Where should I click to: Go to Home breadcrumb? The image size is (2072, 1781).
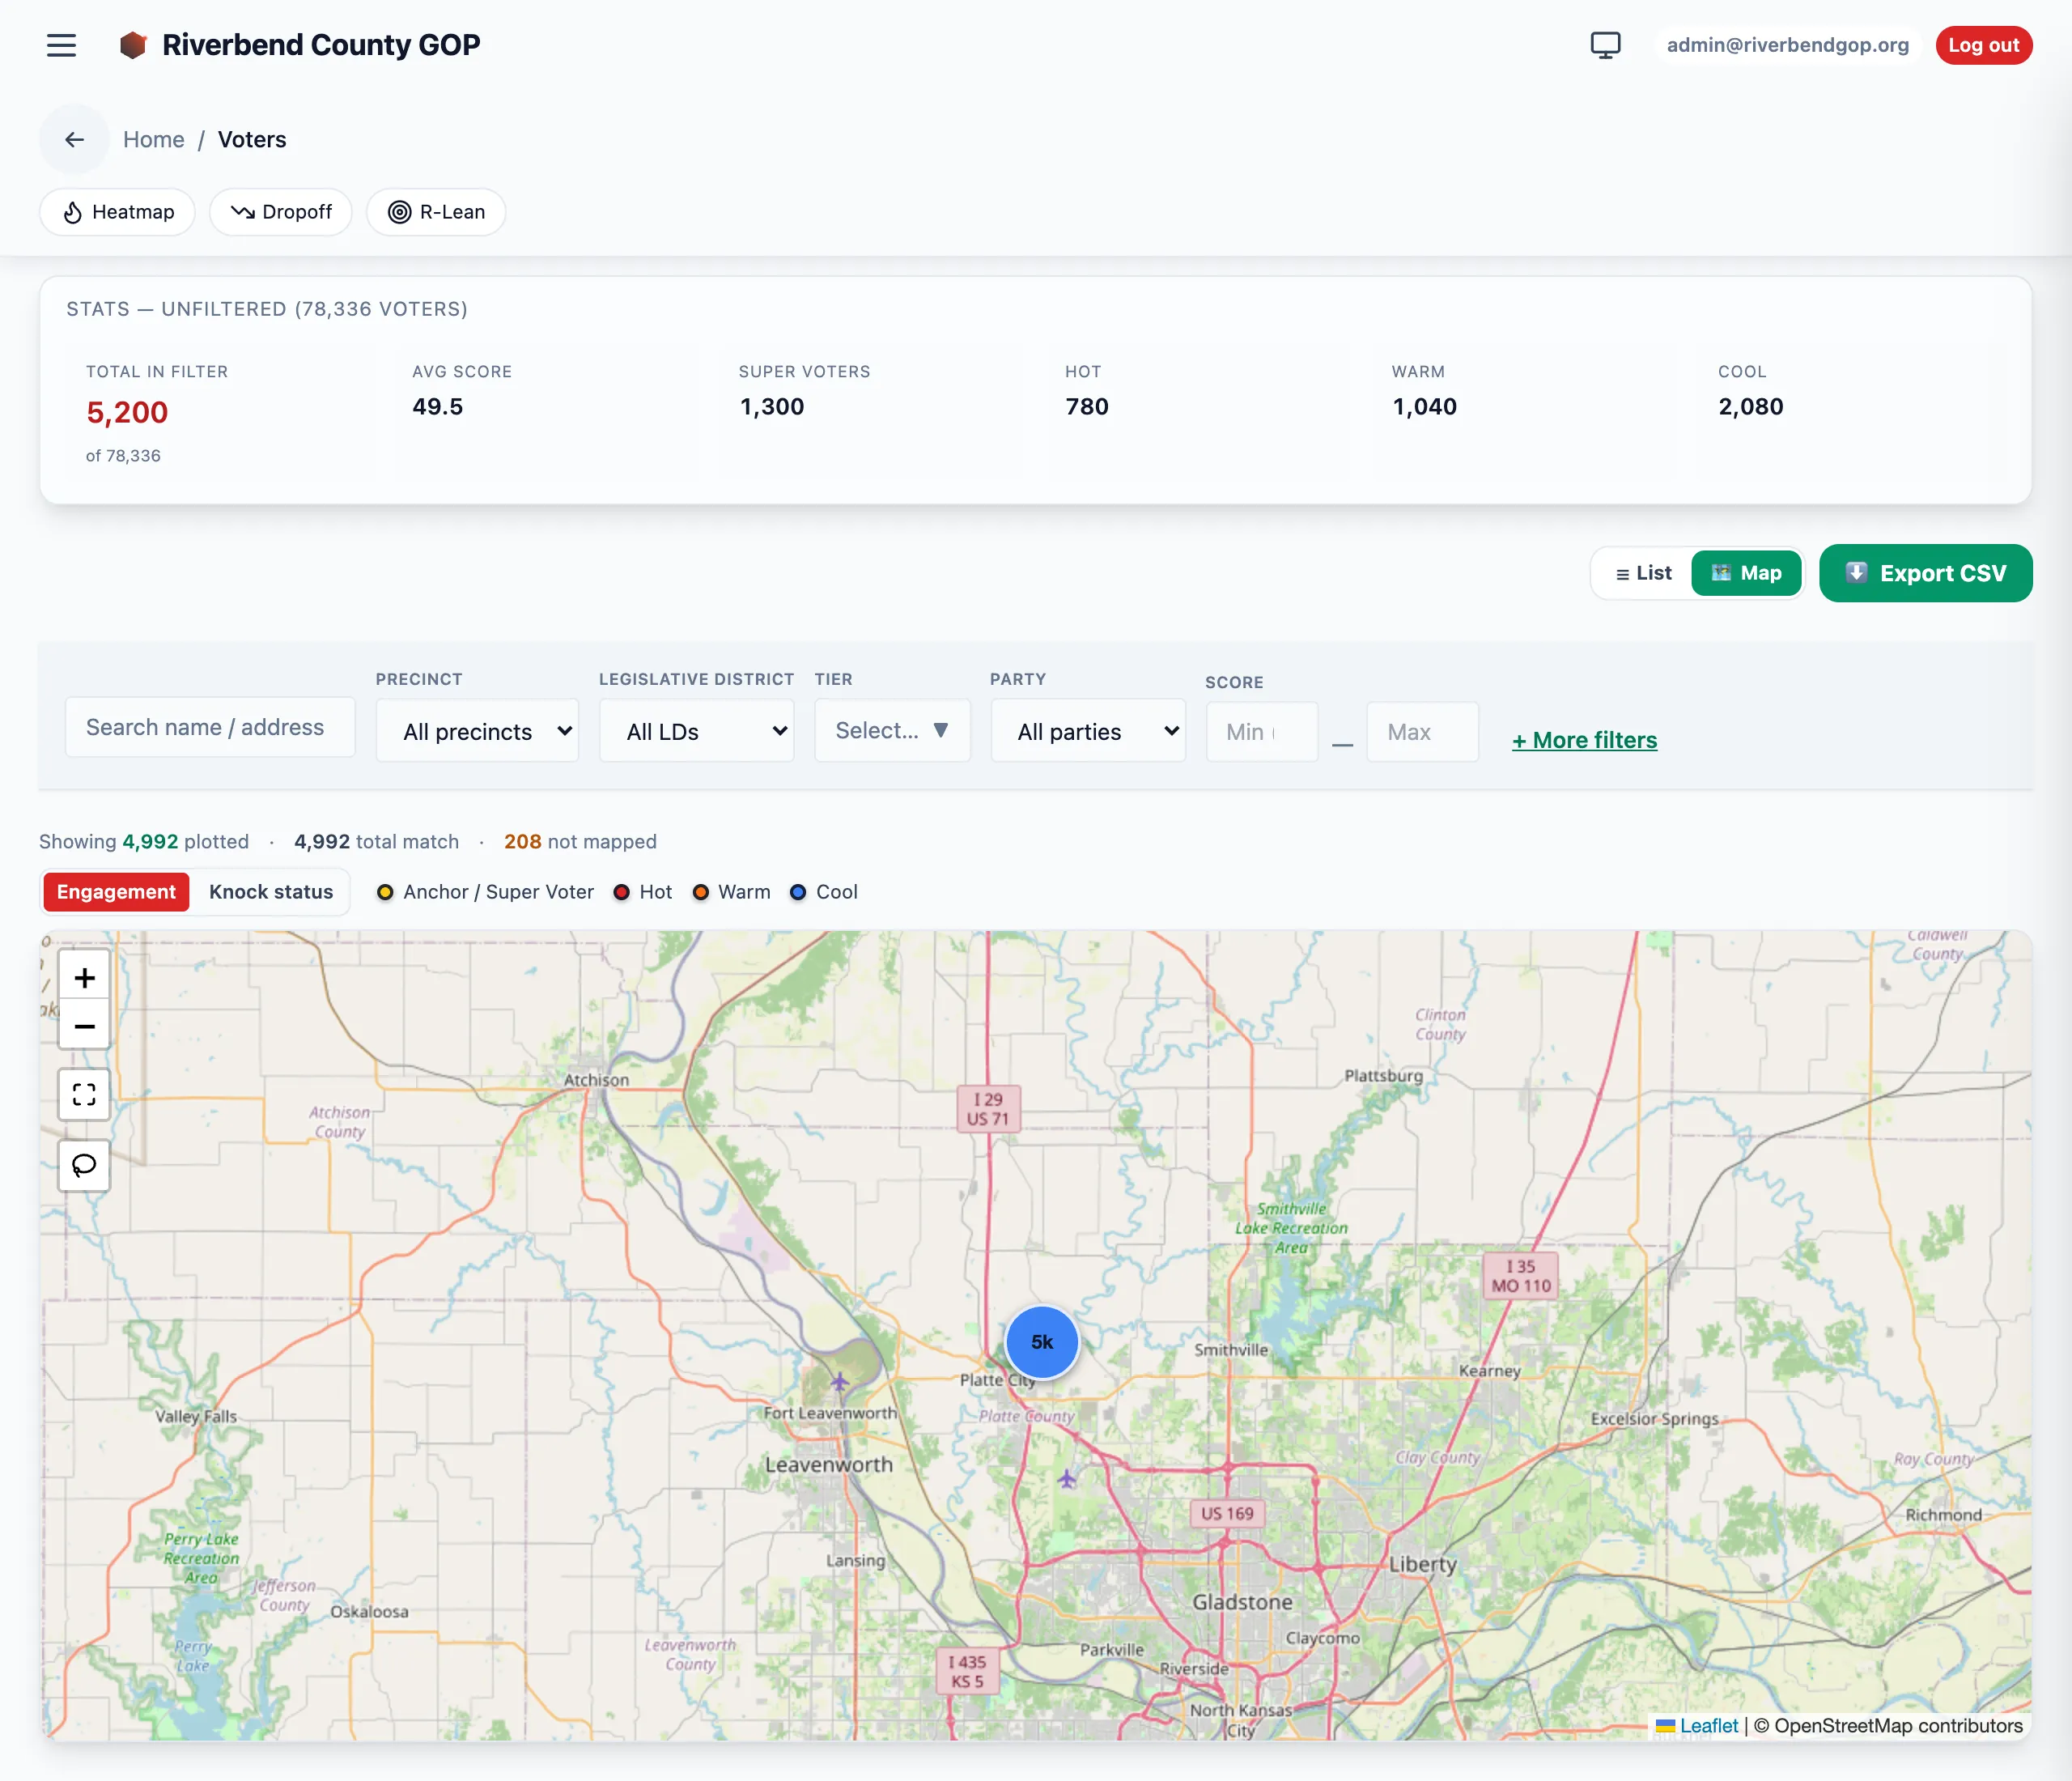coord(154,140)
